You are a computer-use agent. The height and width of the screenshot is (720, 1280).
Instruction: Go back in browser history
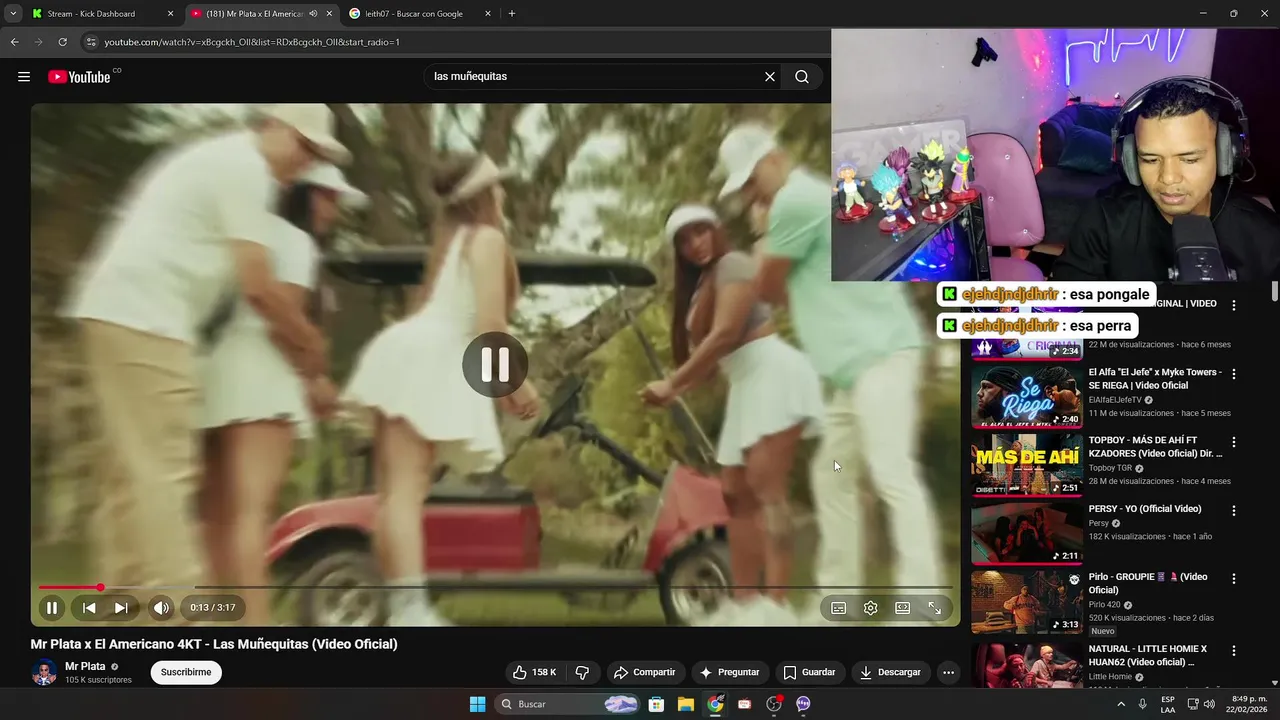point(14,42)
